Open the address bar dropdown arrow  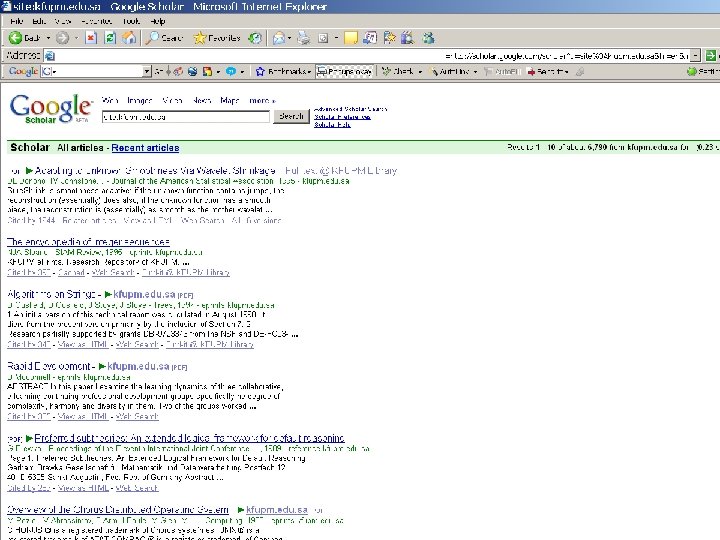tap(696, 56)
